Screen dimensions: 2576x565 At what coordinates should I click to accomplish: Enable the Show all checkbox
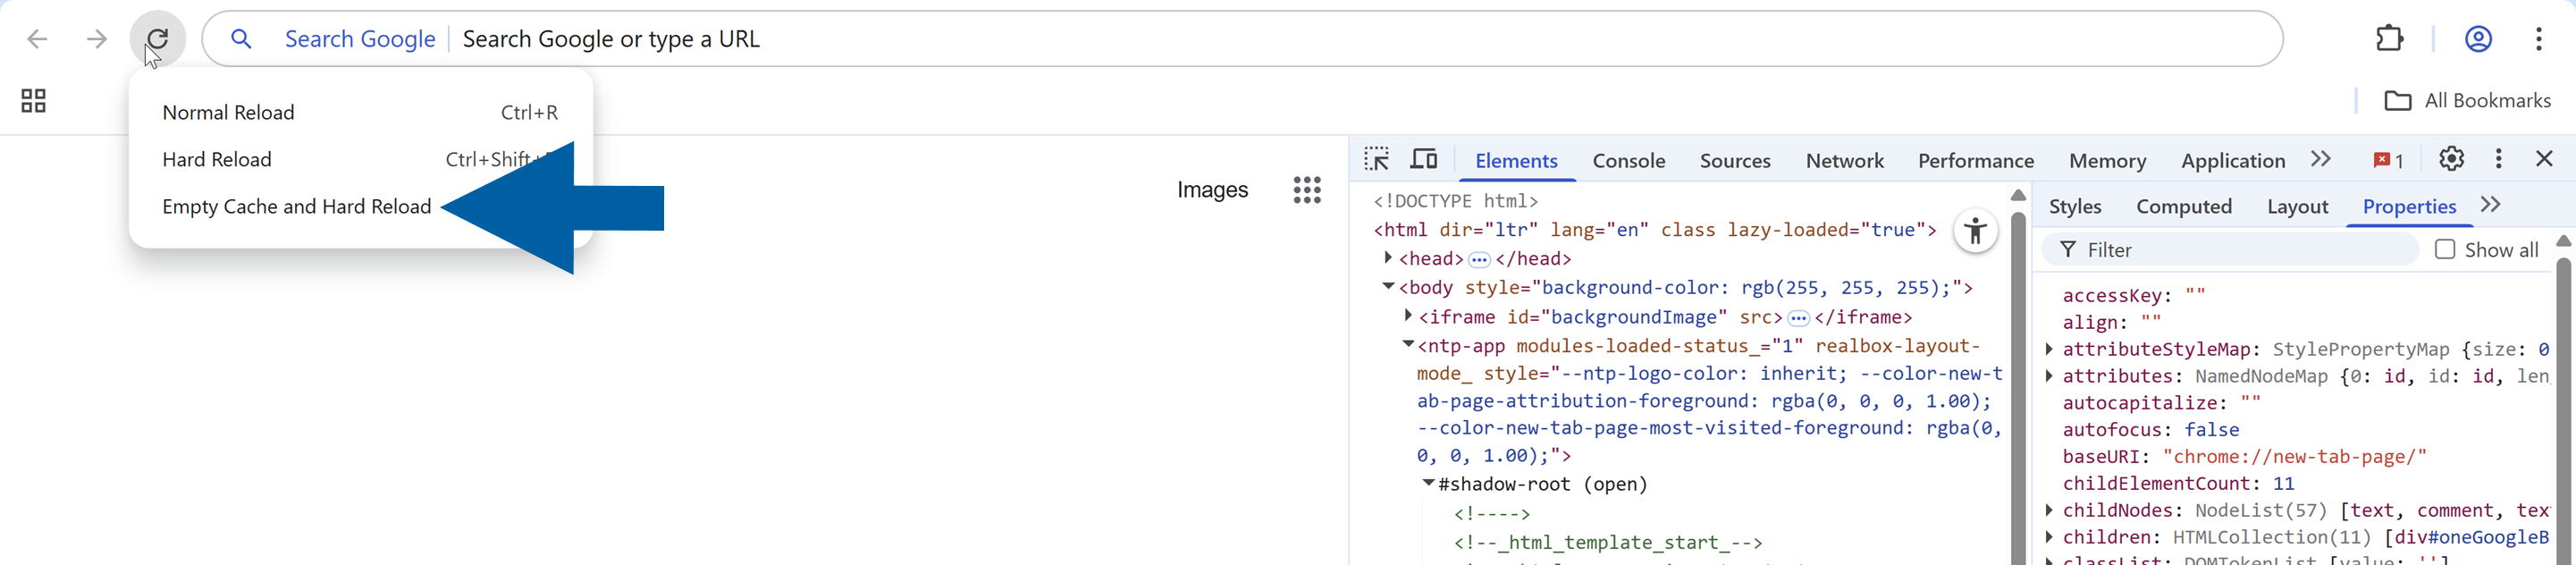(2445, 250)
